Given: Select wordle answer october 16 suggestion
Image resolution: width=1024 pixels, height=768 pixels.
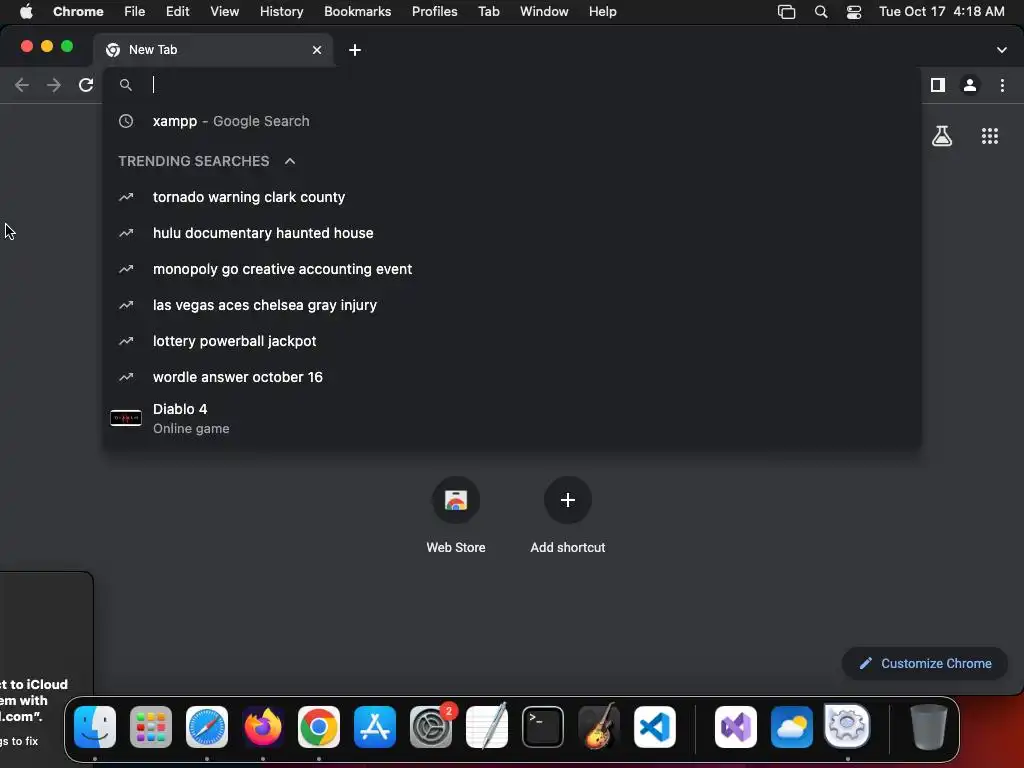Looking at the screenshot, I should 511,377.
